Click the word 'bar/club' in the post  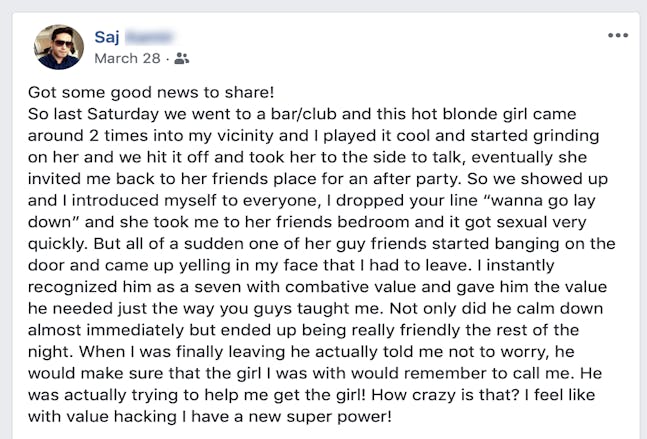[303, 114]
